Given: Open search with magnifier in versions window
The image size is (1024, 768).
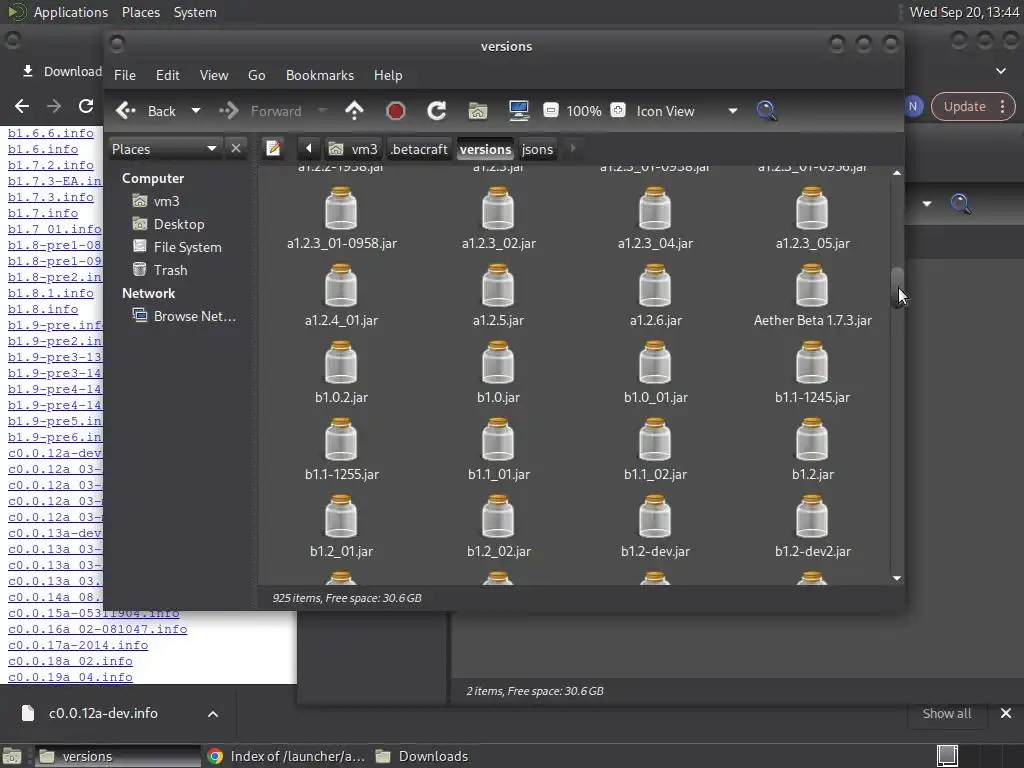Looking at the screenshot, I should [x=766, y=110].
